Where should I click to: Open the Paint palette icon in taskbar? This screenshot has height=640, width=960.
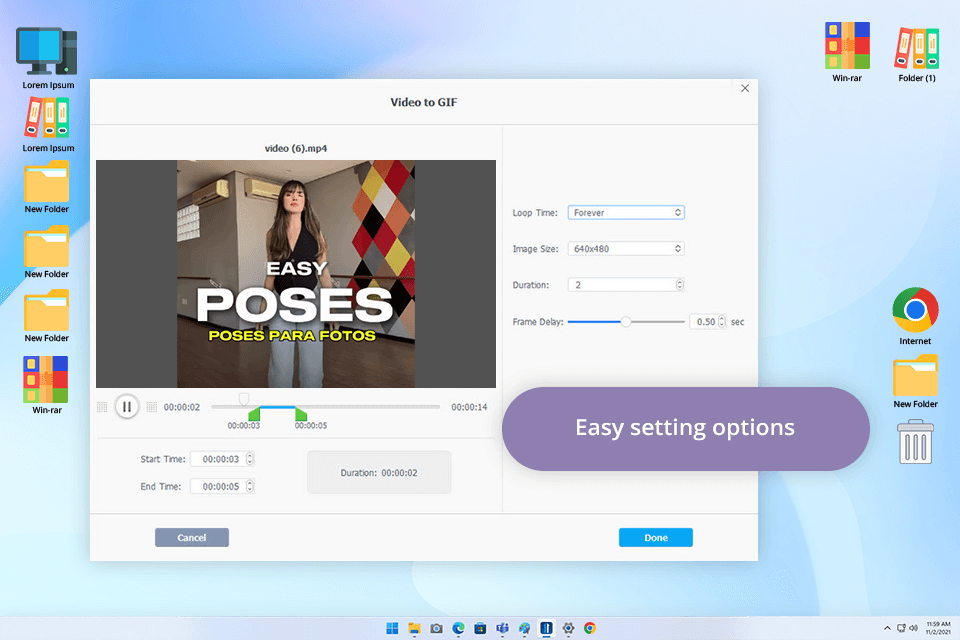pos(525,628)
